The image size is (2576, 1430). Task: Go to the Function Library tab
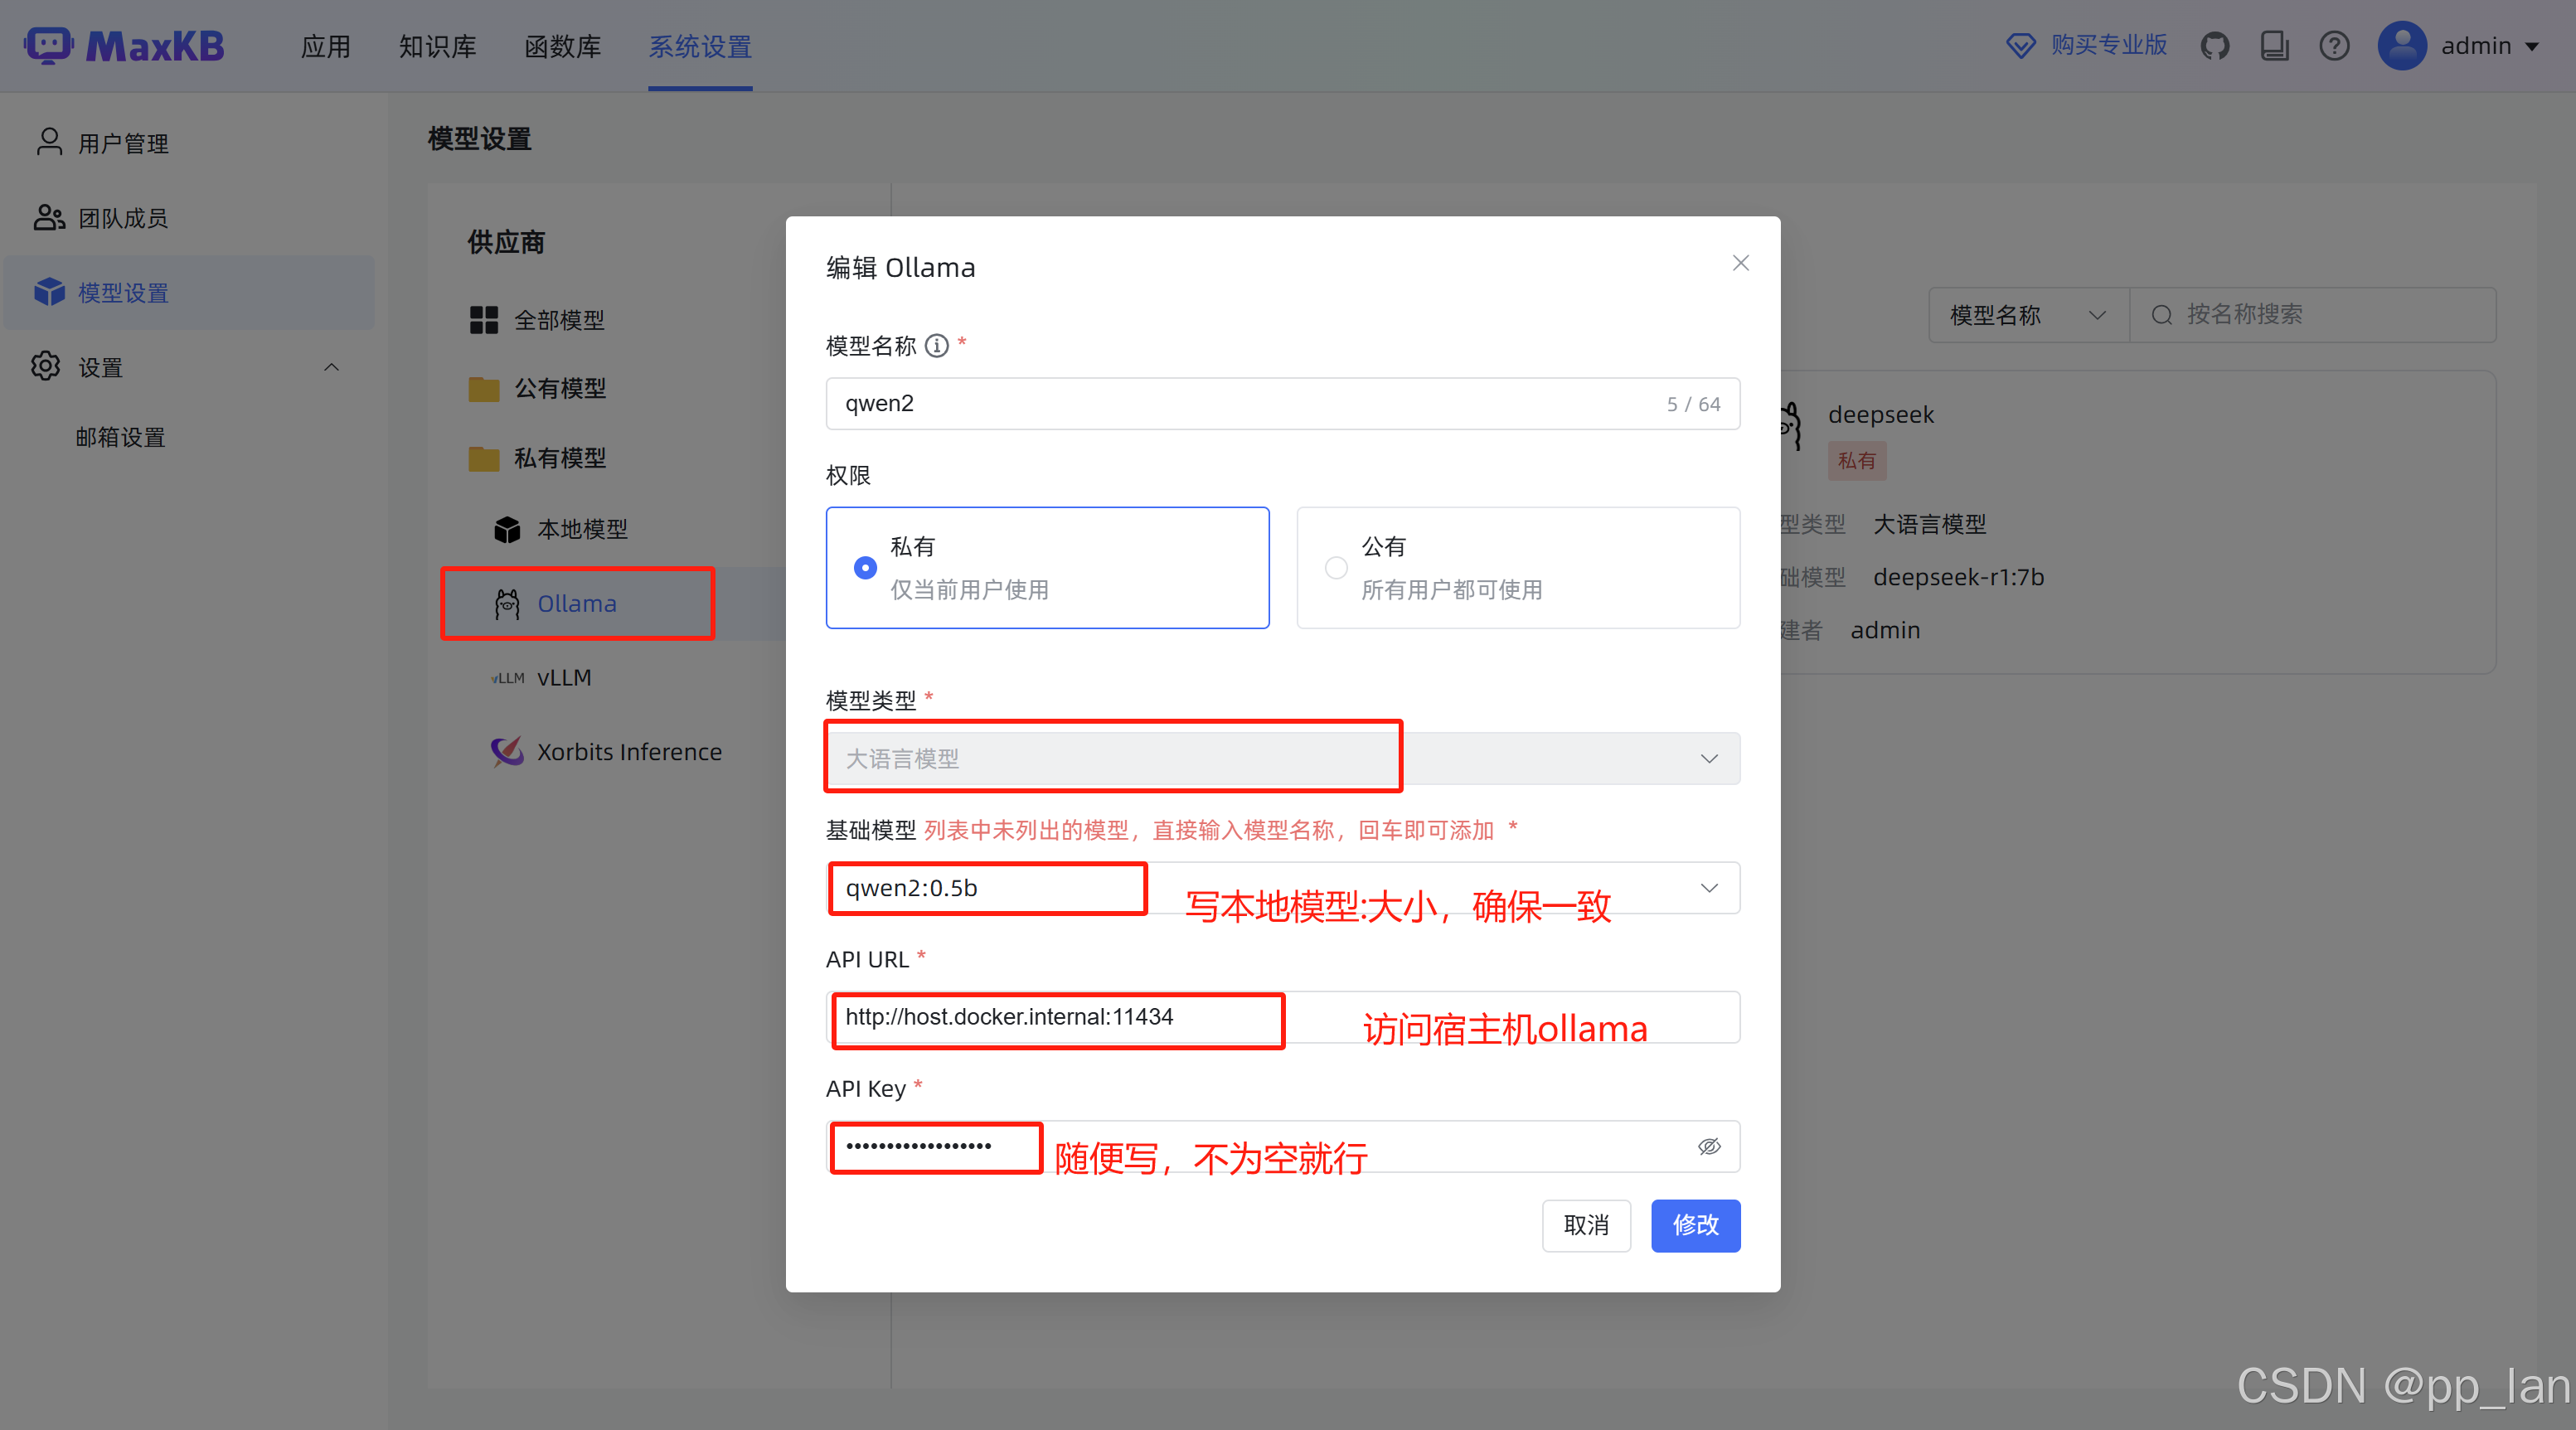click(563, 46)
